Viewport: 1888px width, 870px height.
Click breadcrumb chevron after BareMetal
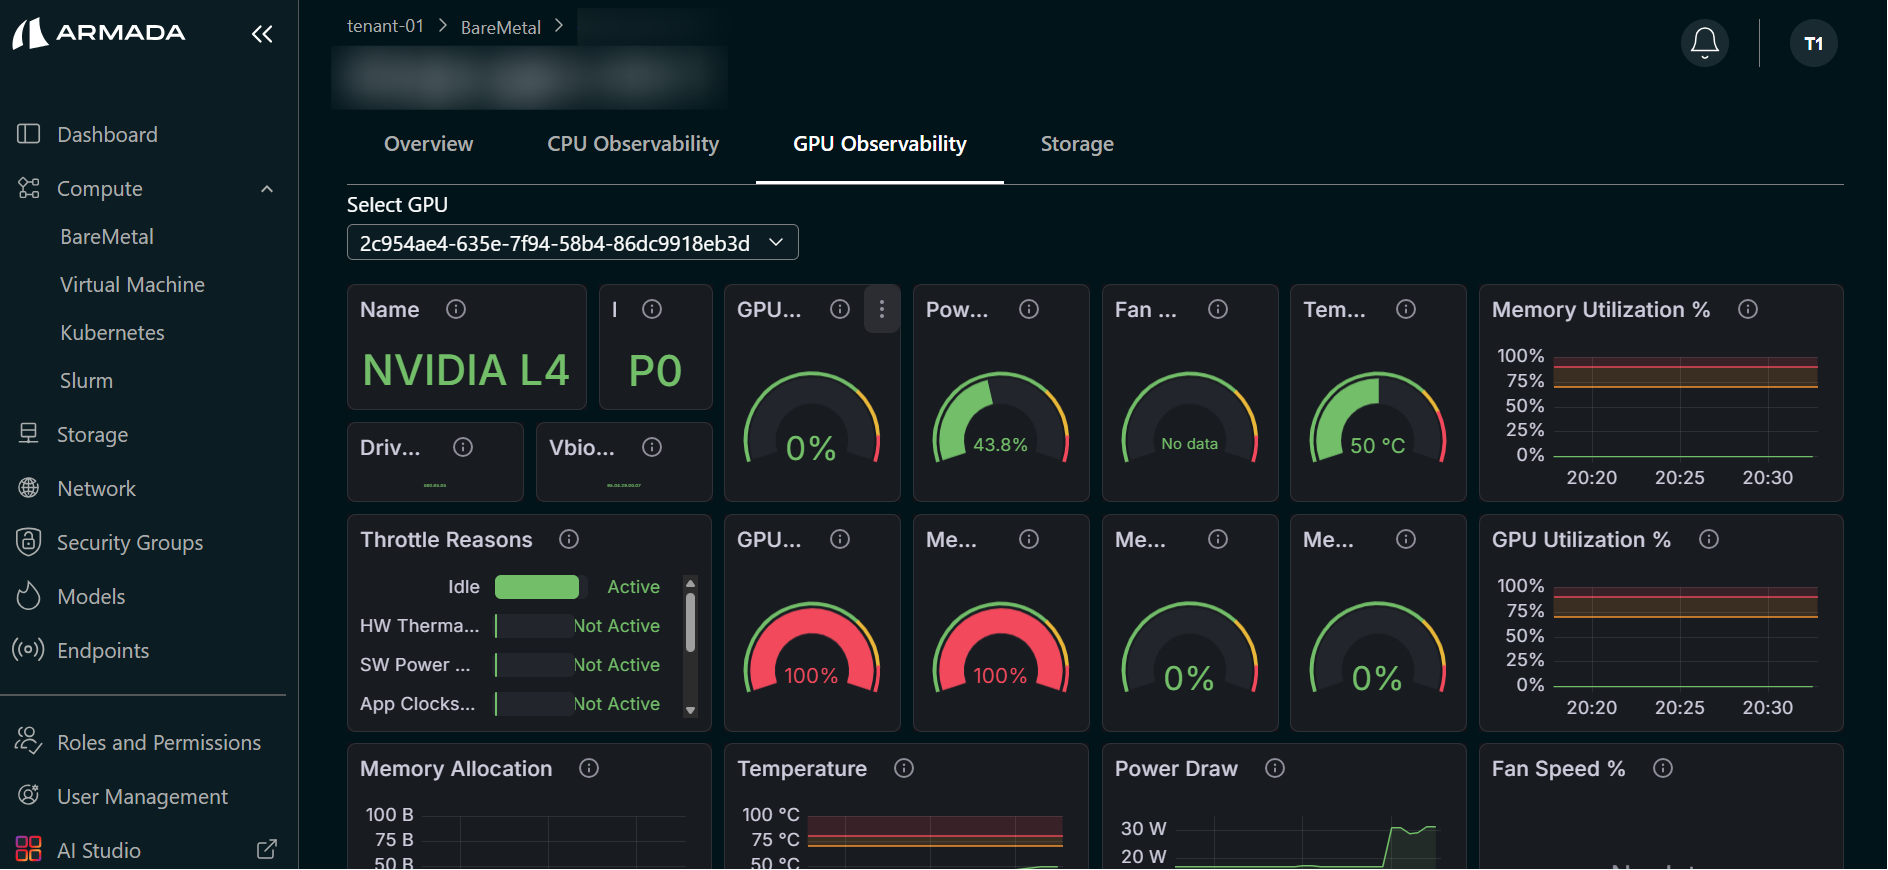pyautogui.click(x=559, y=26)
